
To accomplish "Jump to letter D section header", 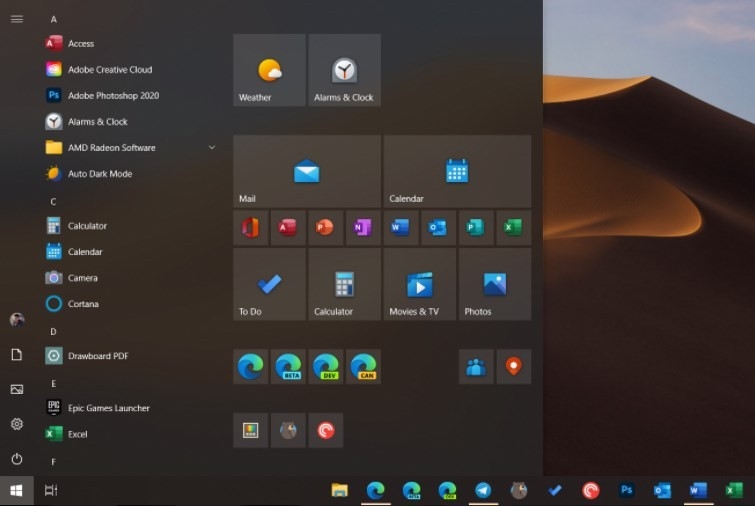I will coord(53,331).
